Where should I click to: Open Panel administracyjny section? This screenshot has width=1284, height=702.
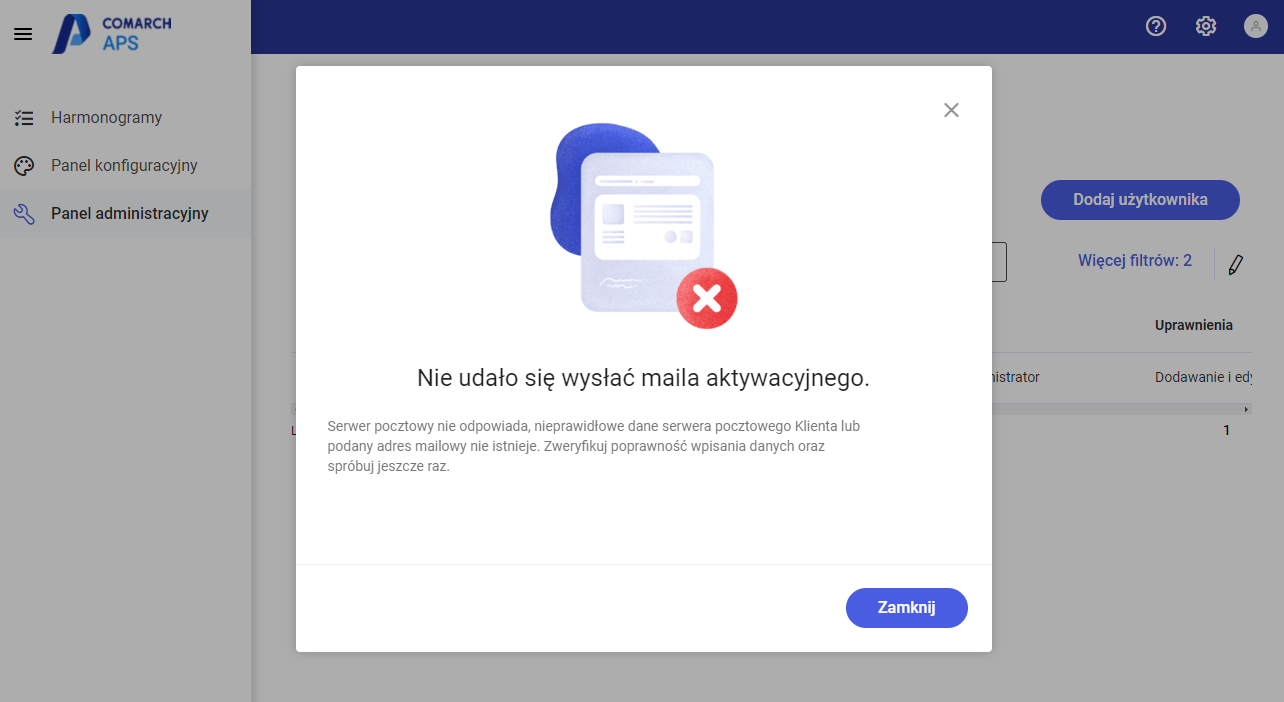click(x=129, y=213)
